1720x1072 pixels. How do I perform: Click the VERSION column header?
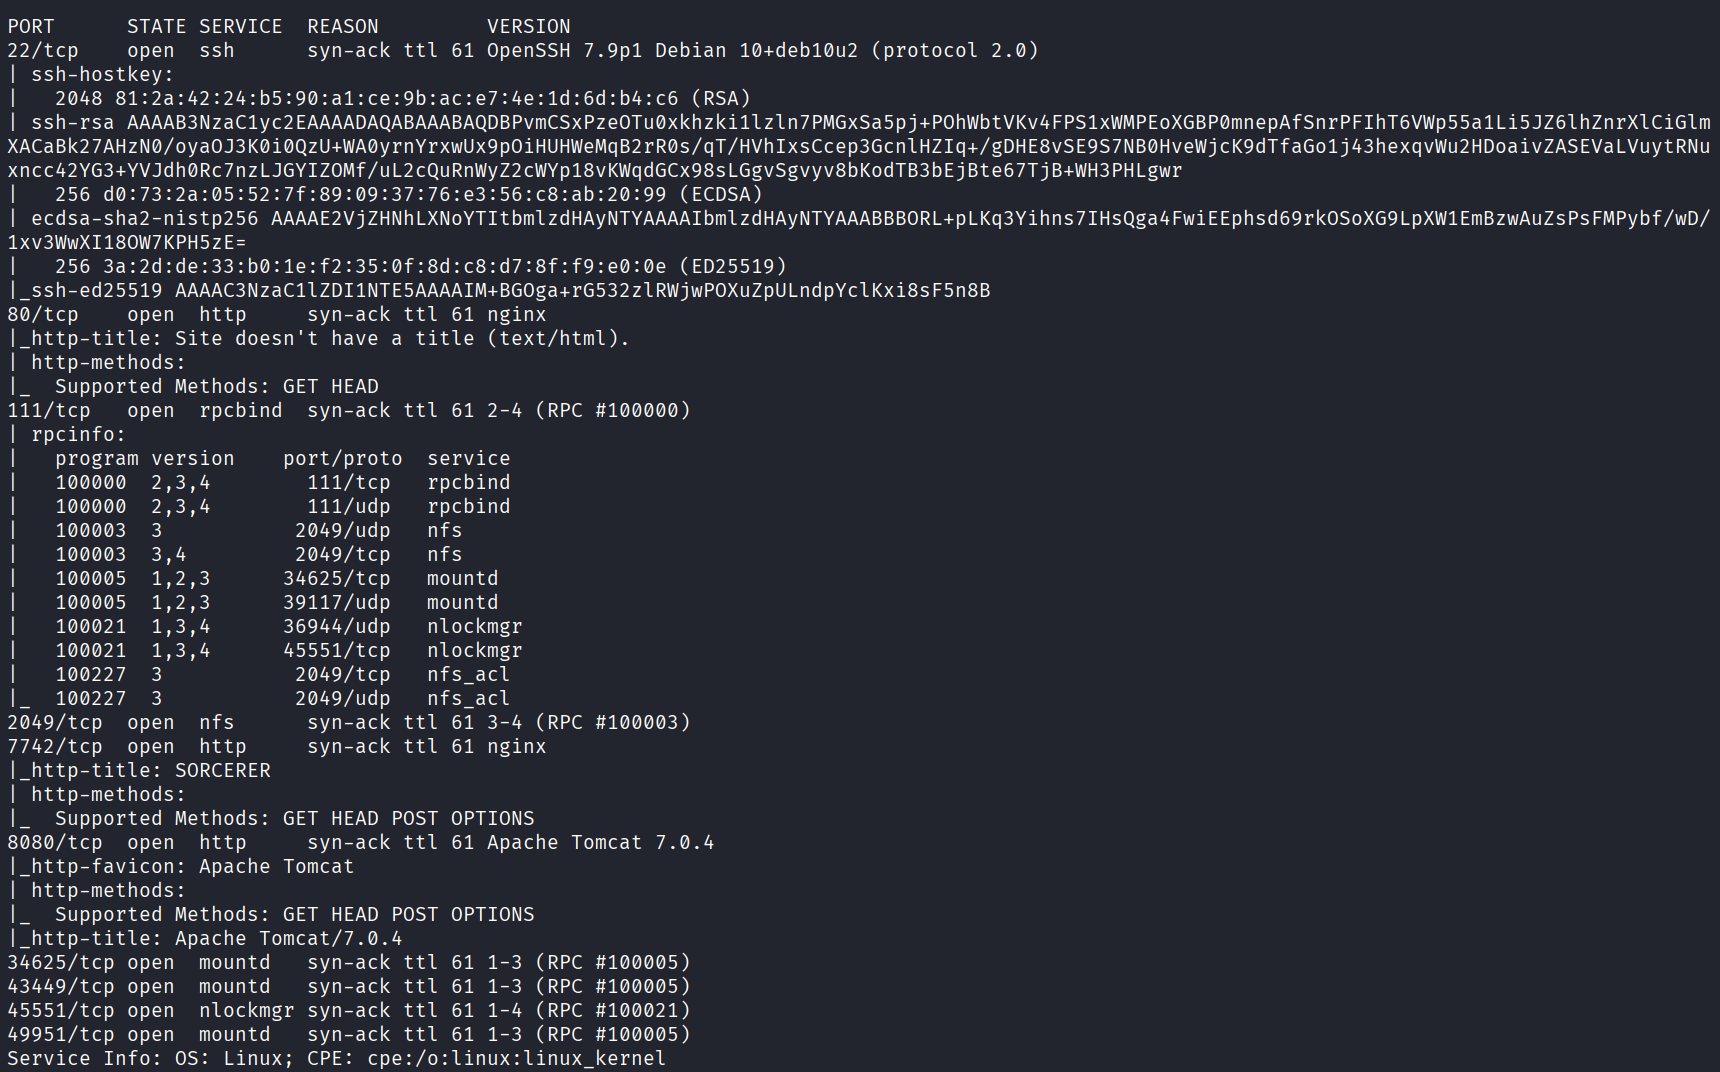(528, 27)
